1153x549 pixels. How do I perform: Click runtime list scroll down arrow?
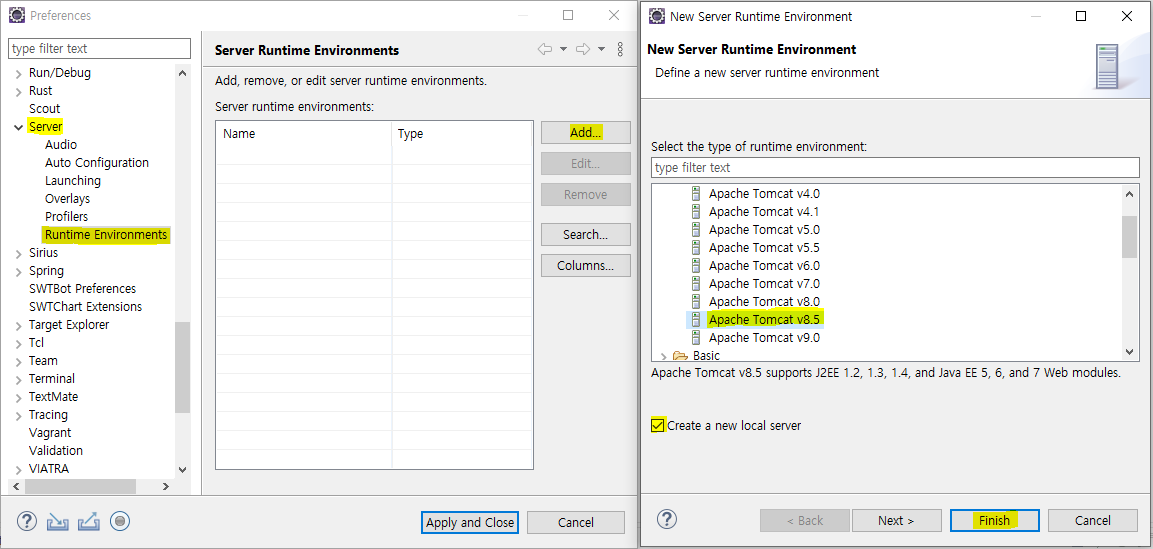(1129, 353)
